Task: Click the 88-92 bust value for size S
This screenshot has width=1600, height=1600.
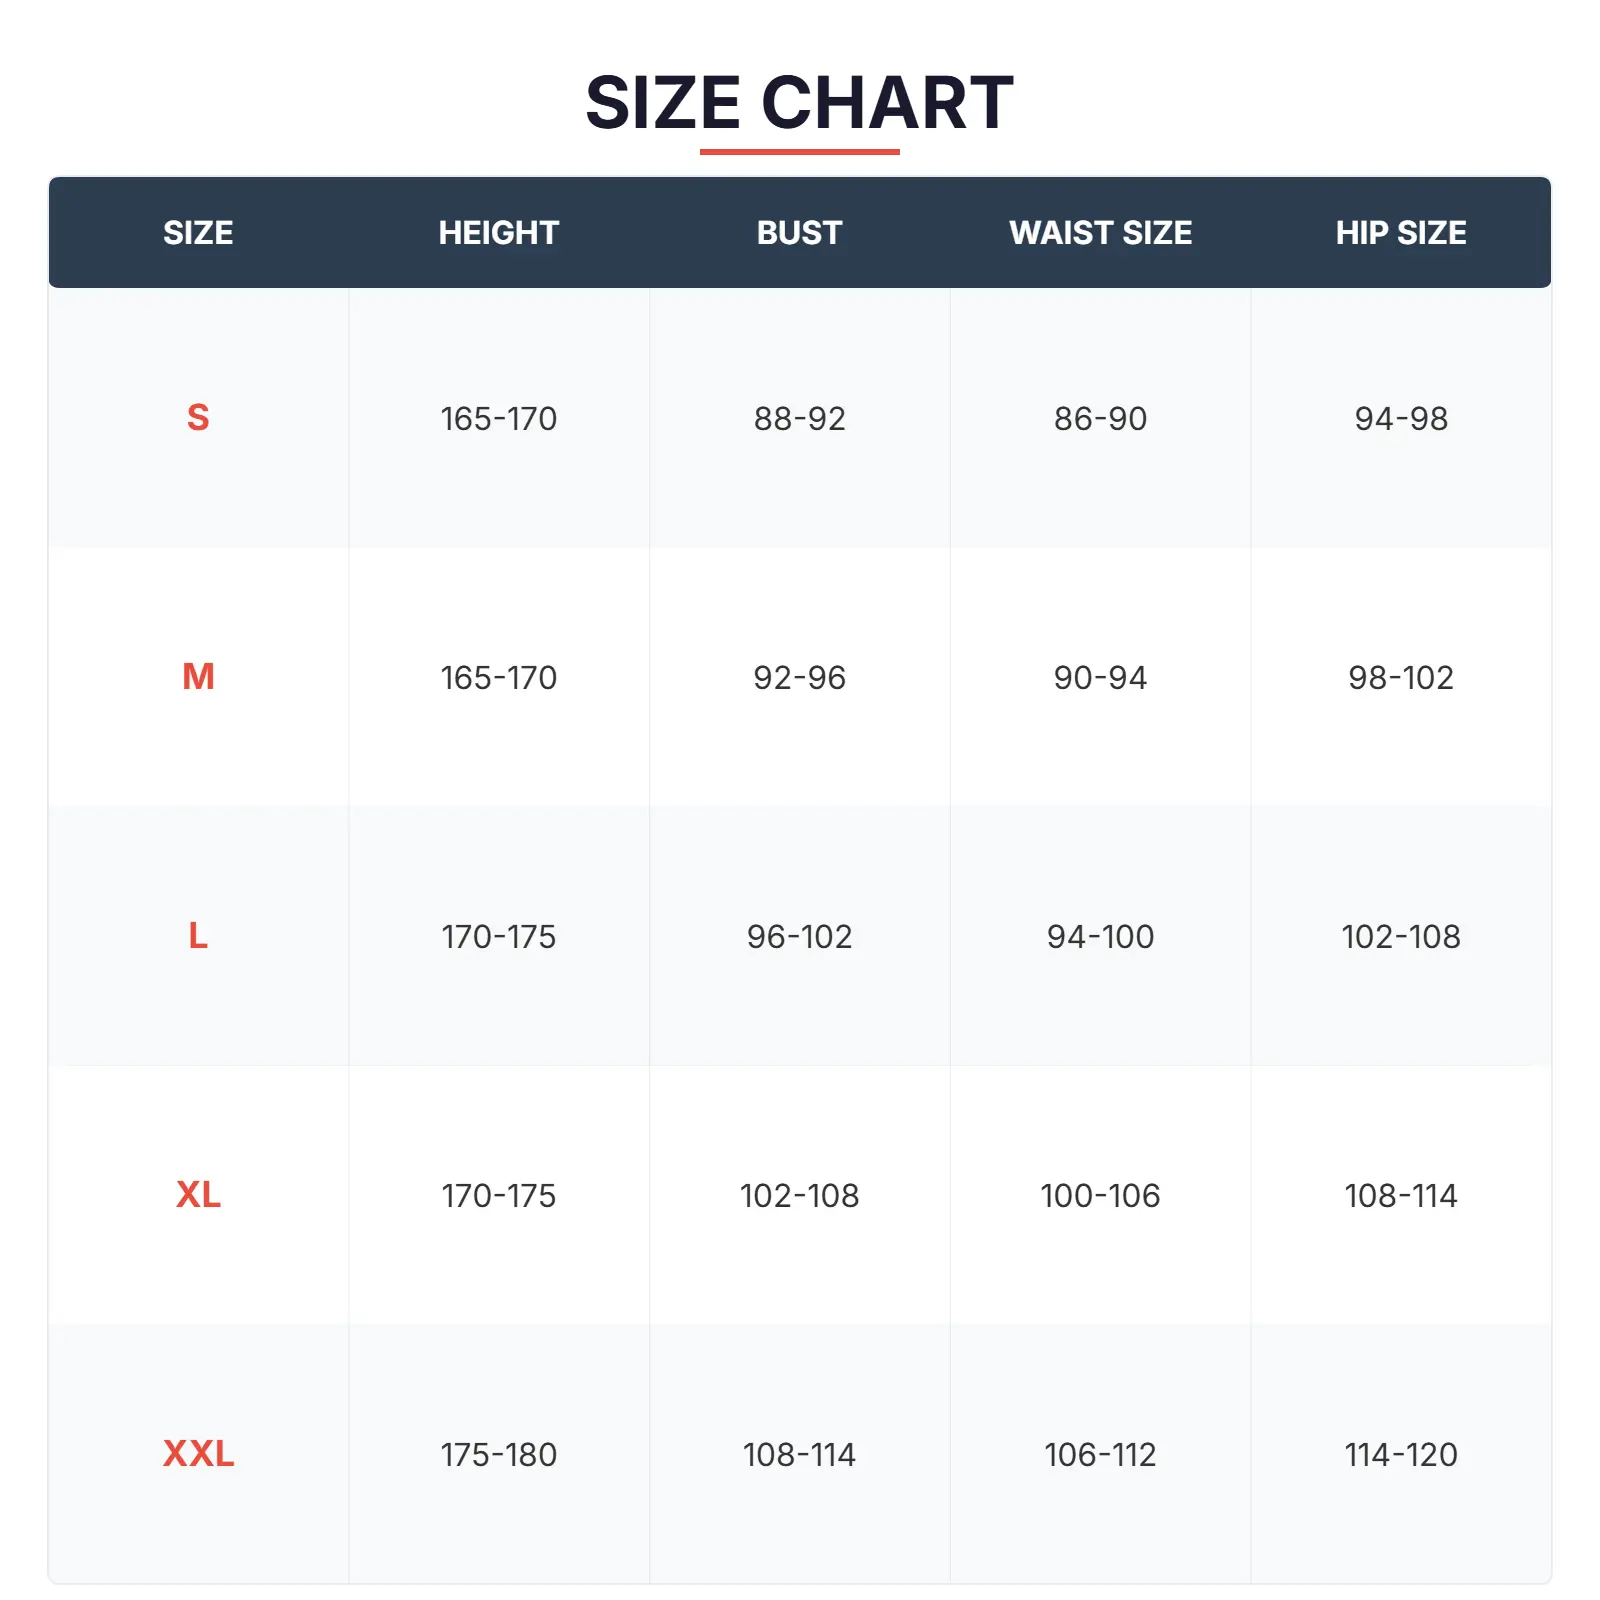Action: 799,418
